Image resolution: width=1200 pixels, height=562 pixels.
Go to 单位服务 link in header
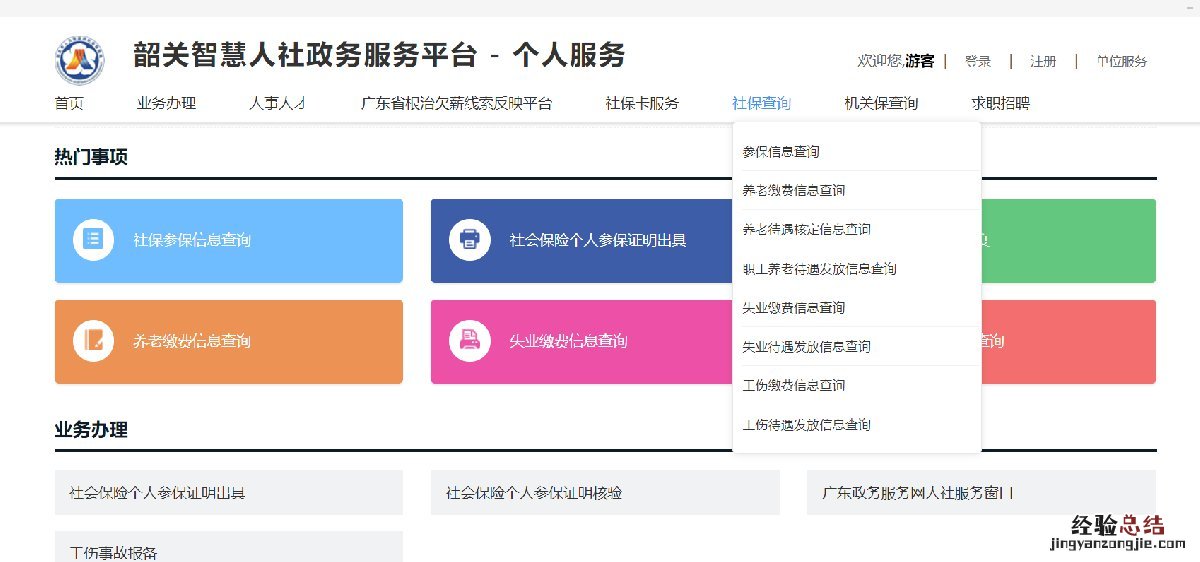1121,61
